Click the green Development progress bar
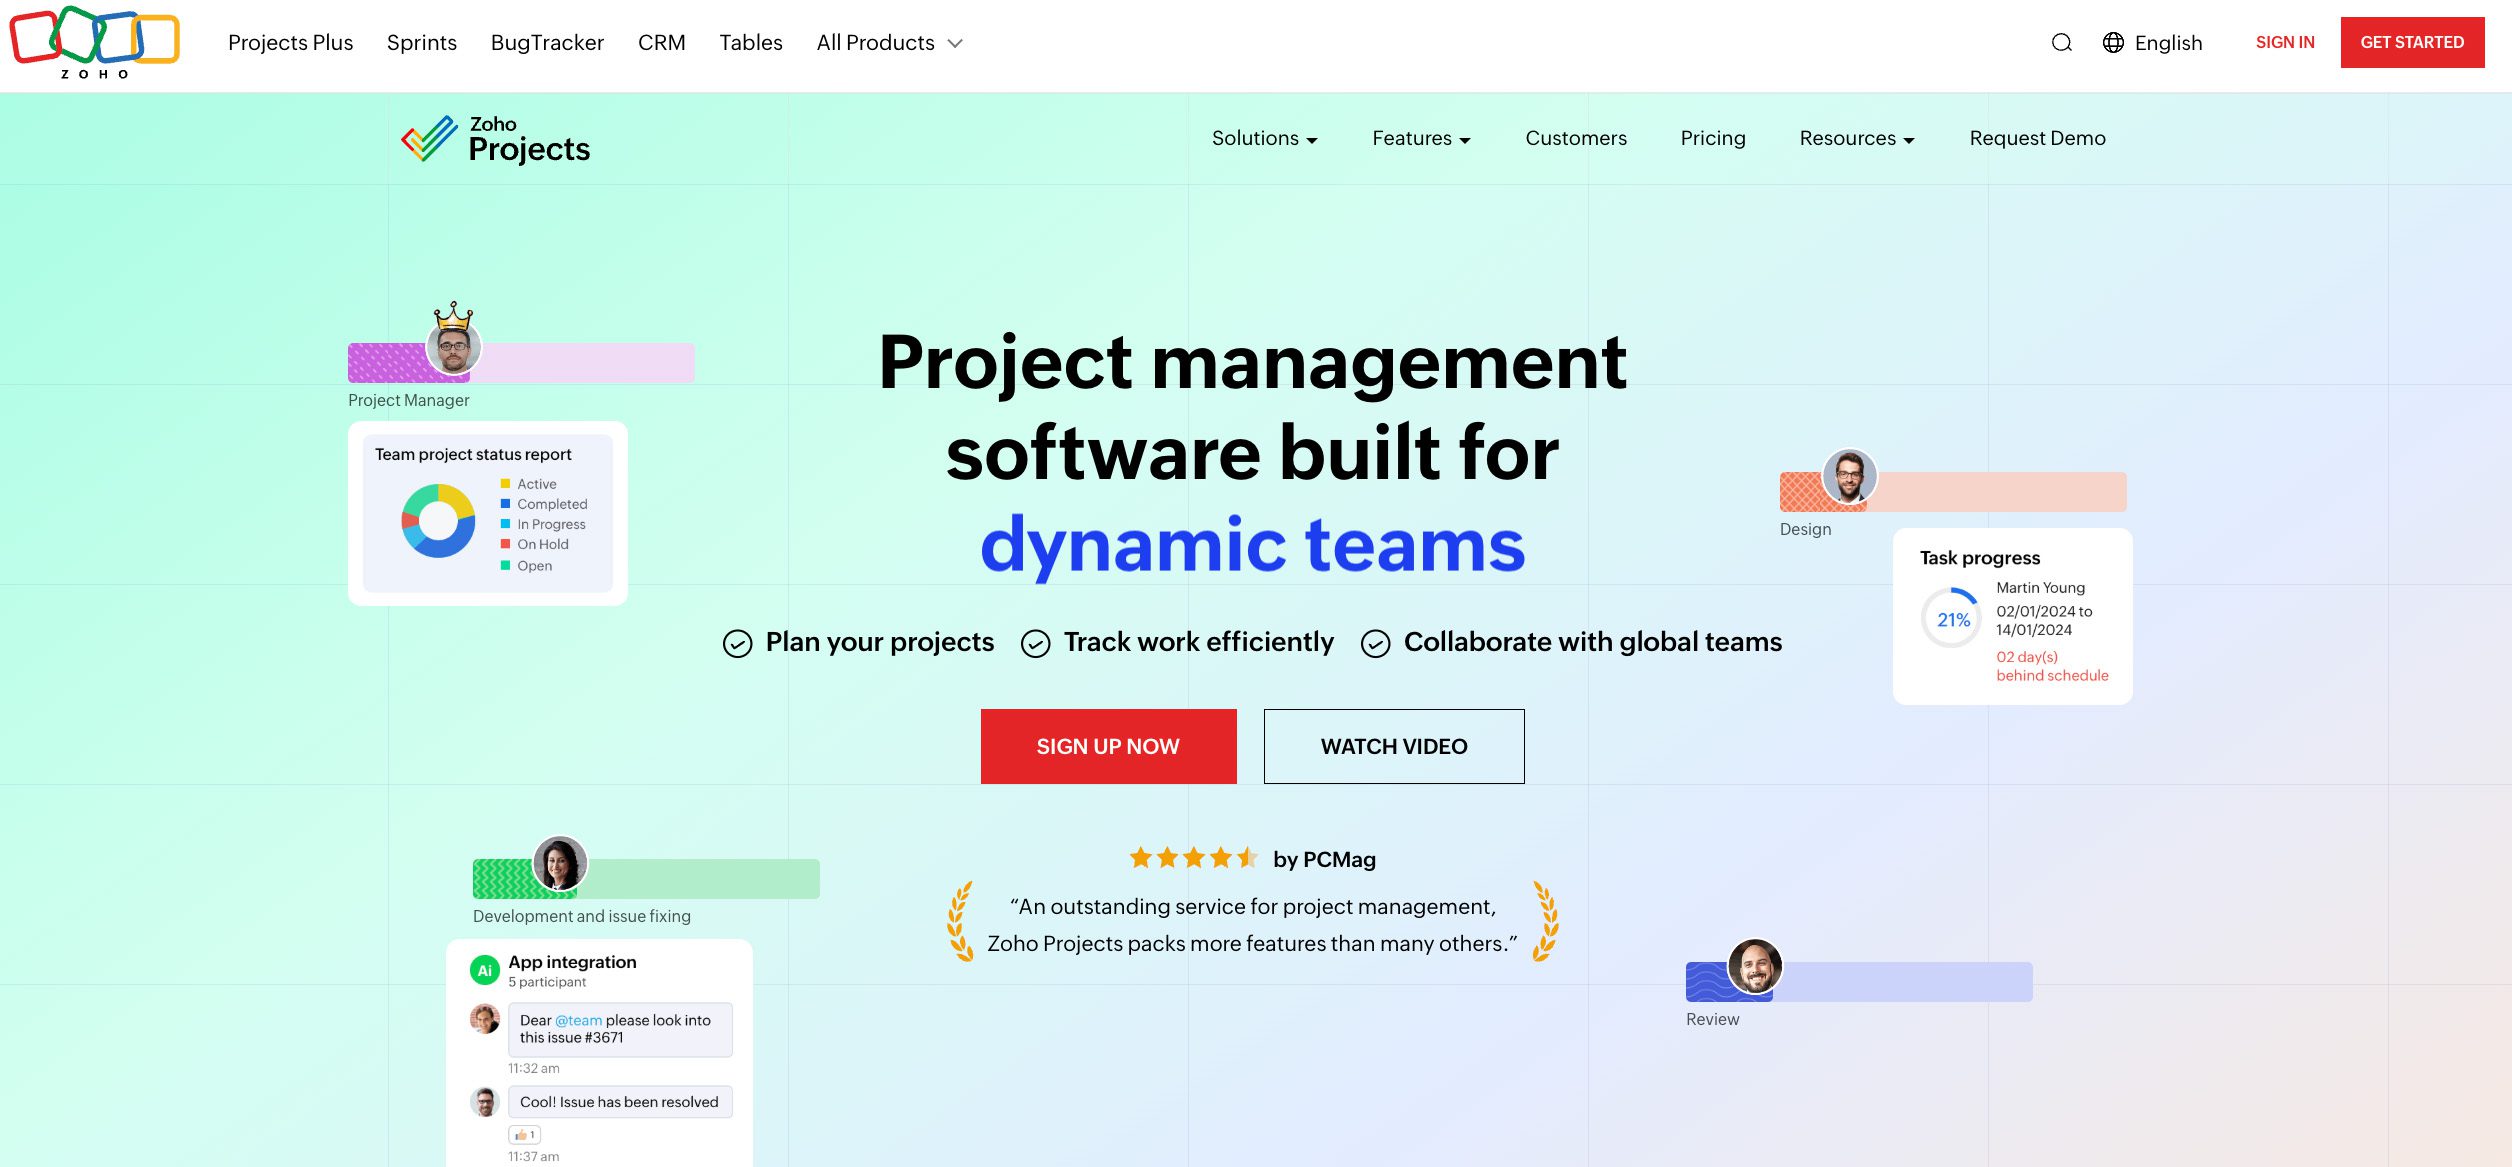The image size is (2512, 1167). pos(646,879)
